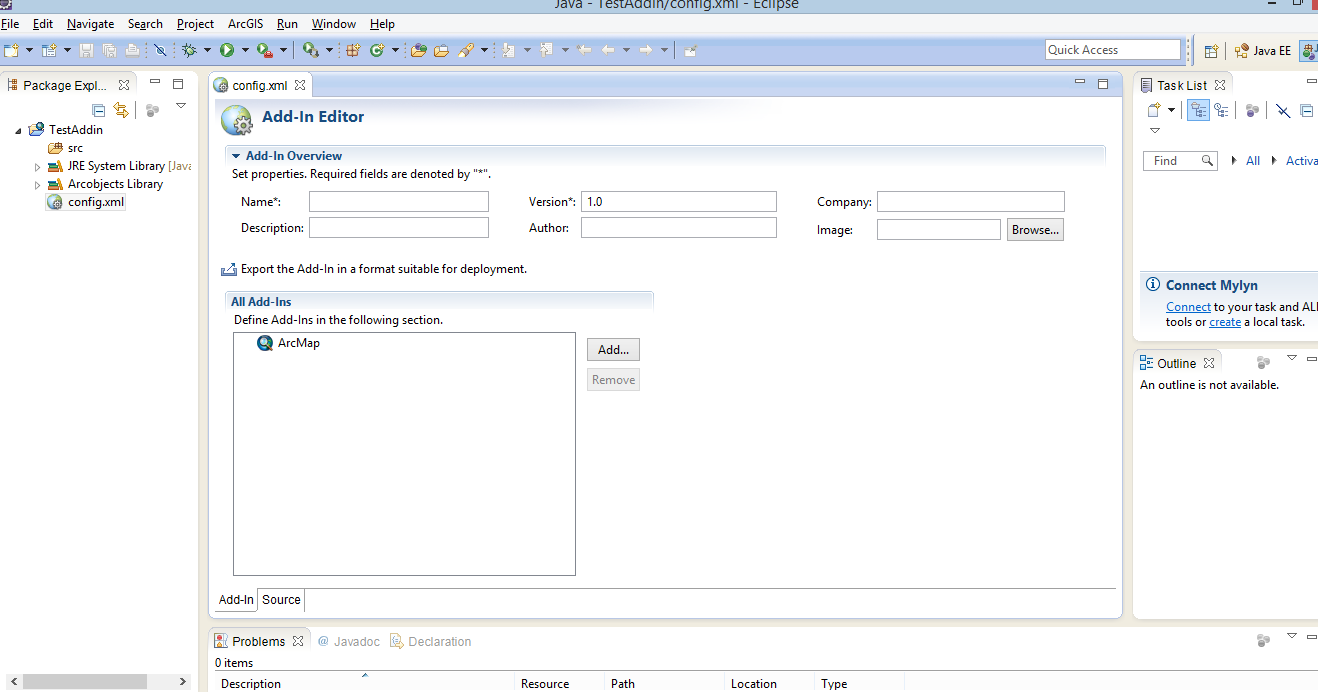Click the Browse... button

pyautogui.click(x=1035, y=230)
